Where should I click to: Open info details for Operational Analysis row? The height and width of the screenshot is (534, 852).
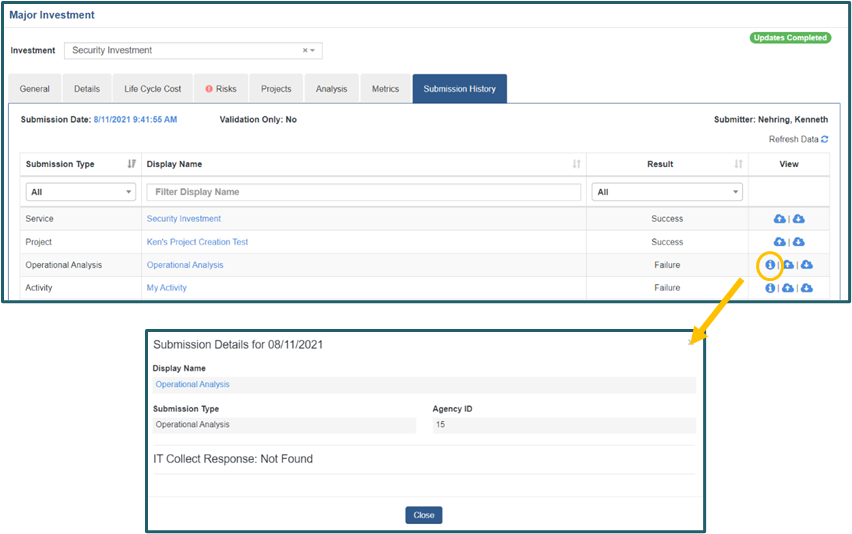(x=770, y=265)
